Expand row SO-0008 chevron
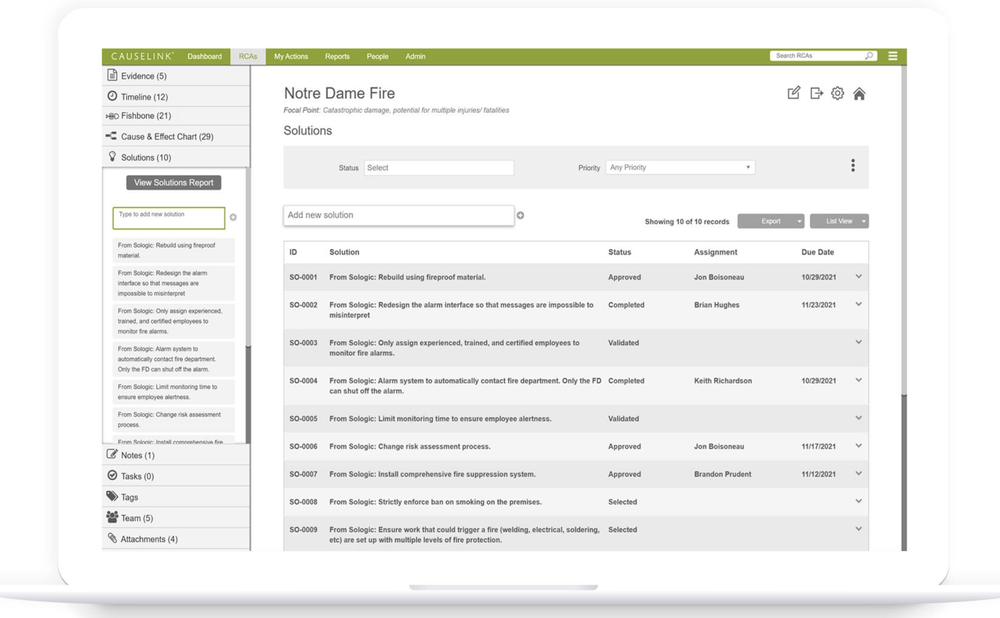Viewport: 1000px width, 618px height. [858, 501]
